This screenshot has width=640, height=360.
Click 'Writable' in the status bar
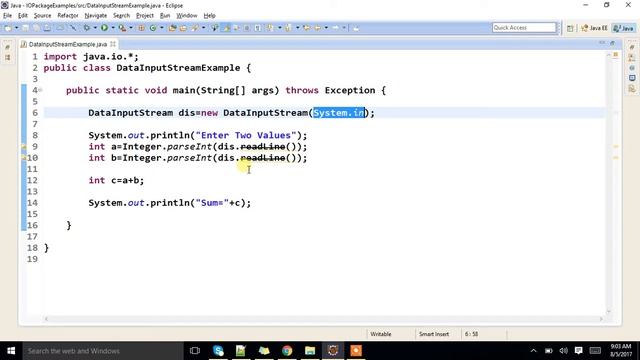380,334
